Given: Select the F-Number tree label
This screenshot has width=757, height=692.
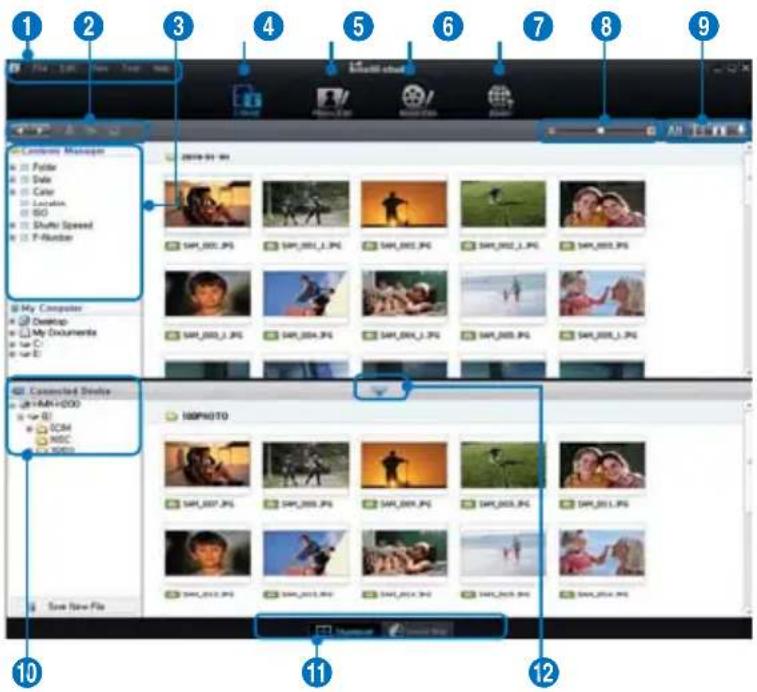Looking at the screenshot, I should click(x=52, y=237).
